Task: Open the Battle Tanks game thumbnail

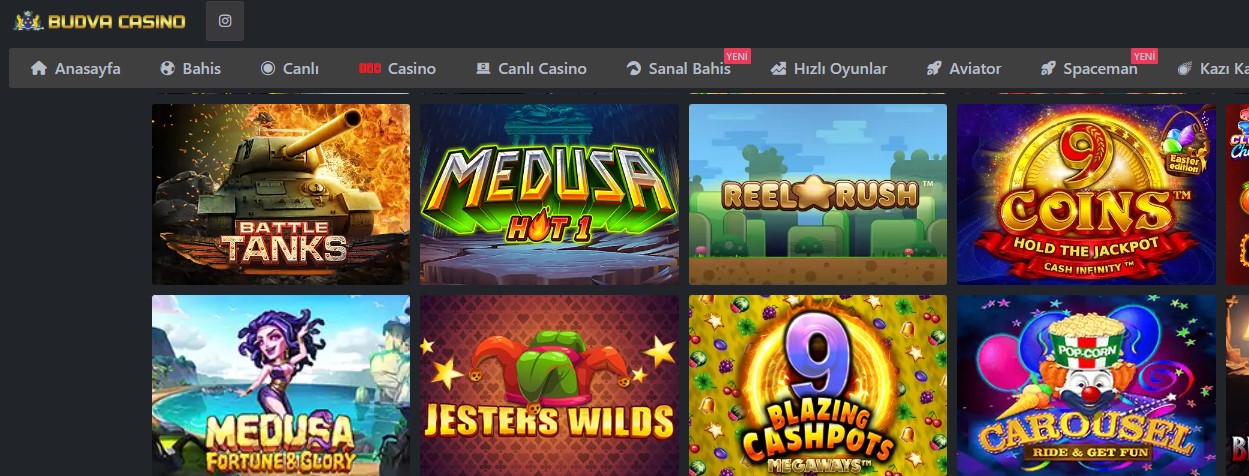Action: (281, 194)
